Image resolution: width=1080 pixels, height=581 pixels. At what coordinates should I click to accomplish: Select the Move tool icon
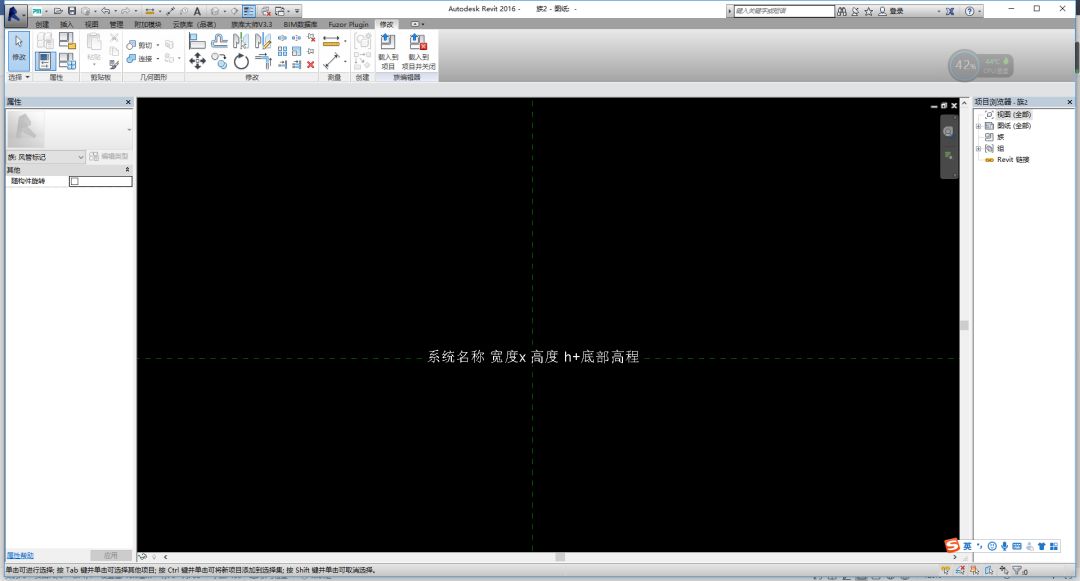[x=197, y=61]
